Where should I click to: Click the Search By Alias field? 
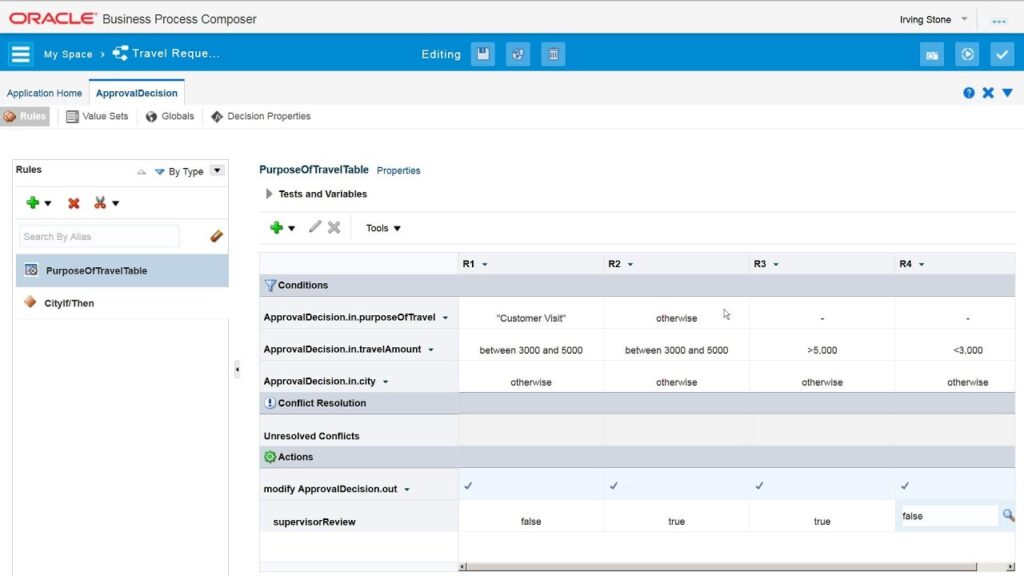pyautogui.click(x=99, y=236)
